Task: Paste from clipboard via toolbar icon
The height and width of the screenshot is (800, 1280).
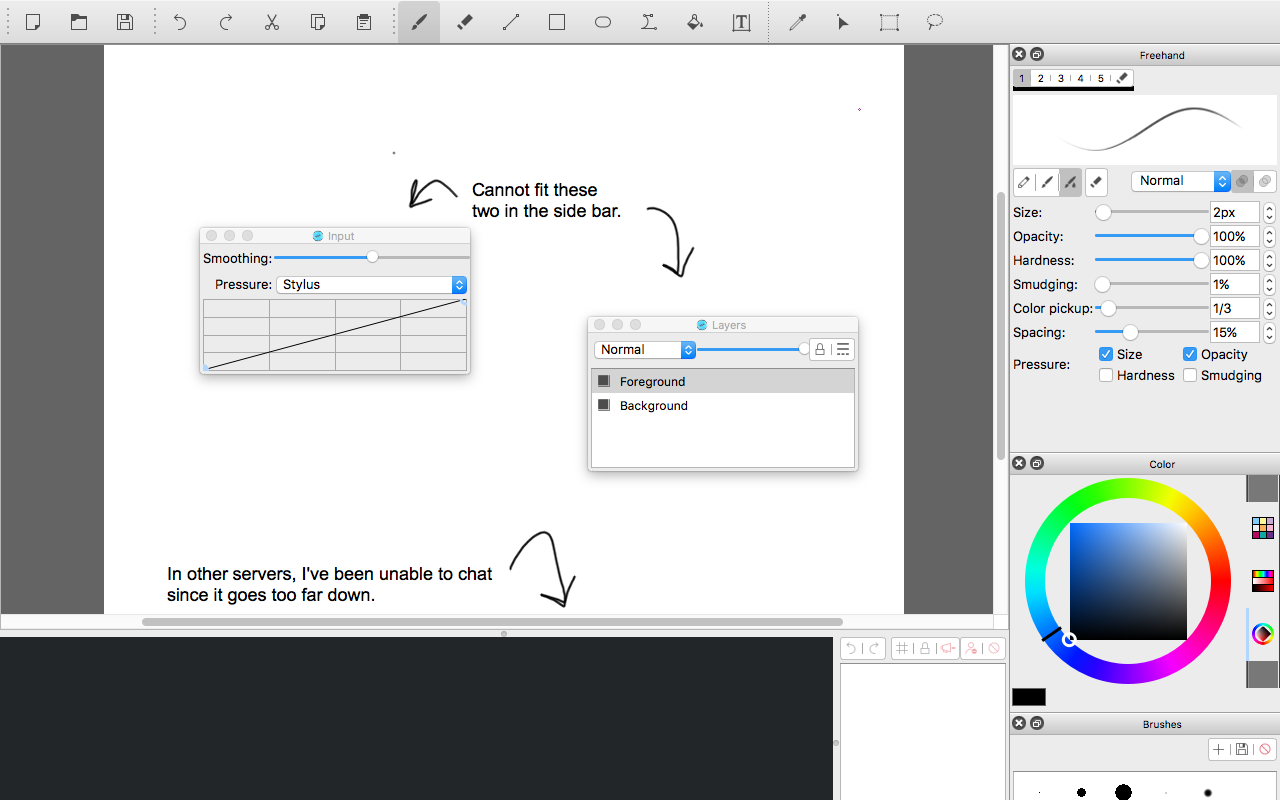Action: click(x=364, y=22)
